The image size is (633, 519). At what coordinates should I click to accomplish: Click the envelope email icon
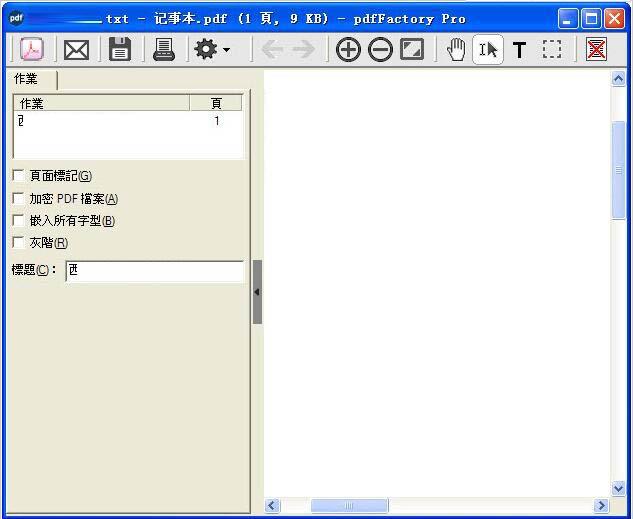pos(76,49)
